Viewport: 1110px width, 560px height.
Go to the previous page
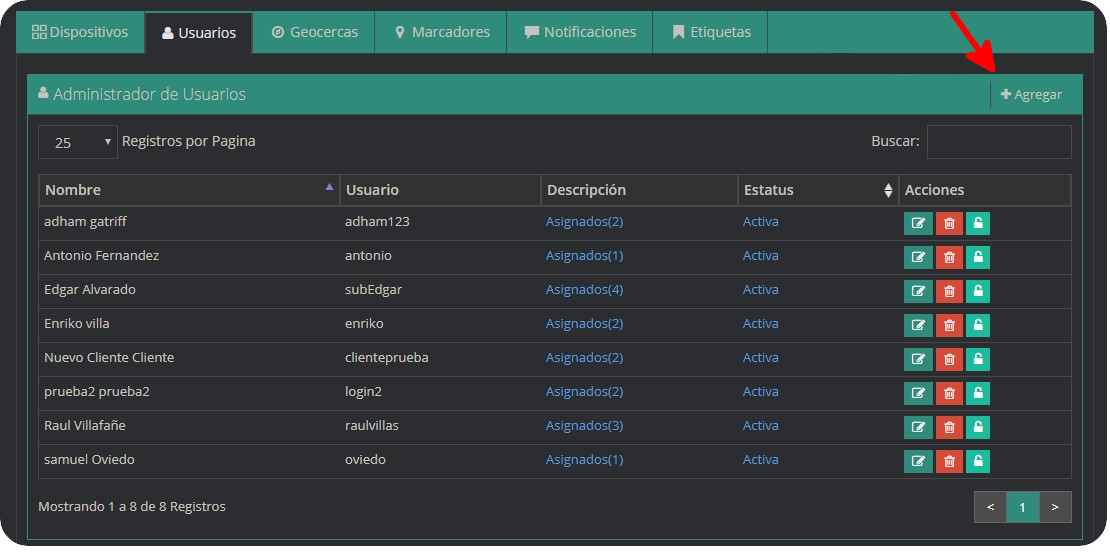pos(990,507)
